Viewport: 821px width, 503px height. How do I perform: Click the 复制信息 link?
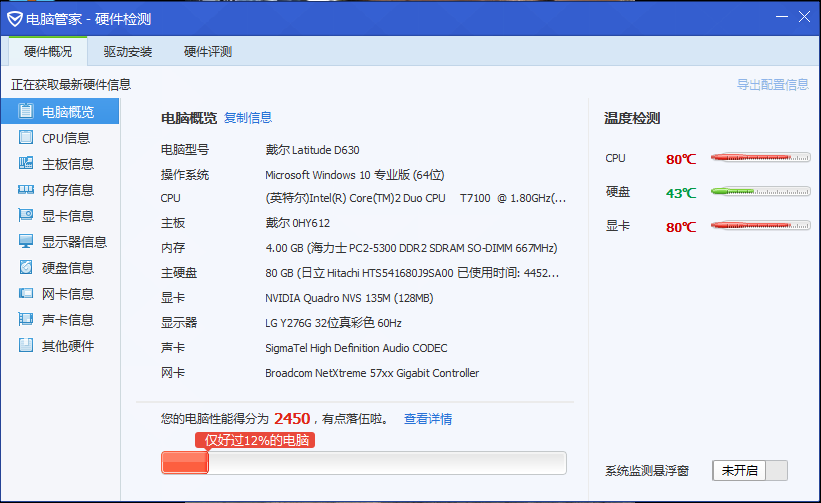[x=248, y=118]
